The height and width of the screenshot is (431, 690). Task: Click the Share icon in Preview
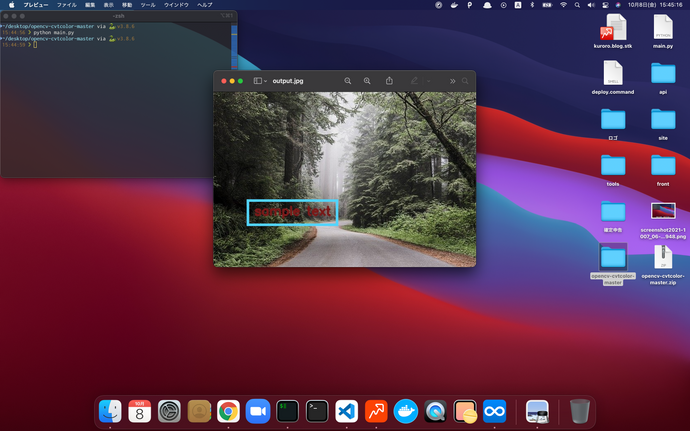(389, 81)
